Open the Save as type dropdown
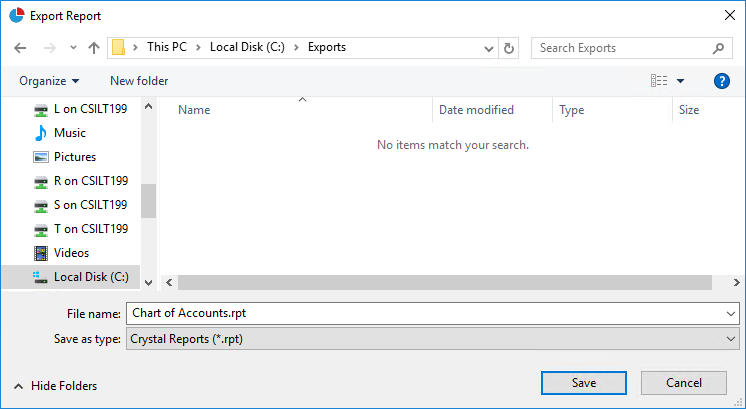 click(x=432, y=339)
